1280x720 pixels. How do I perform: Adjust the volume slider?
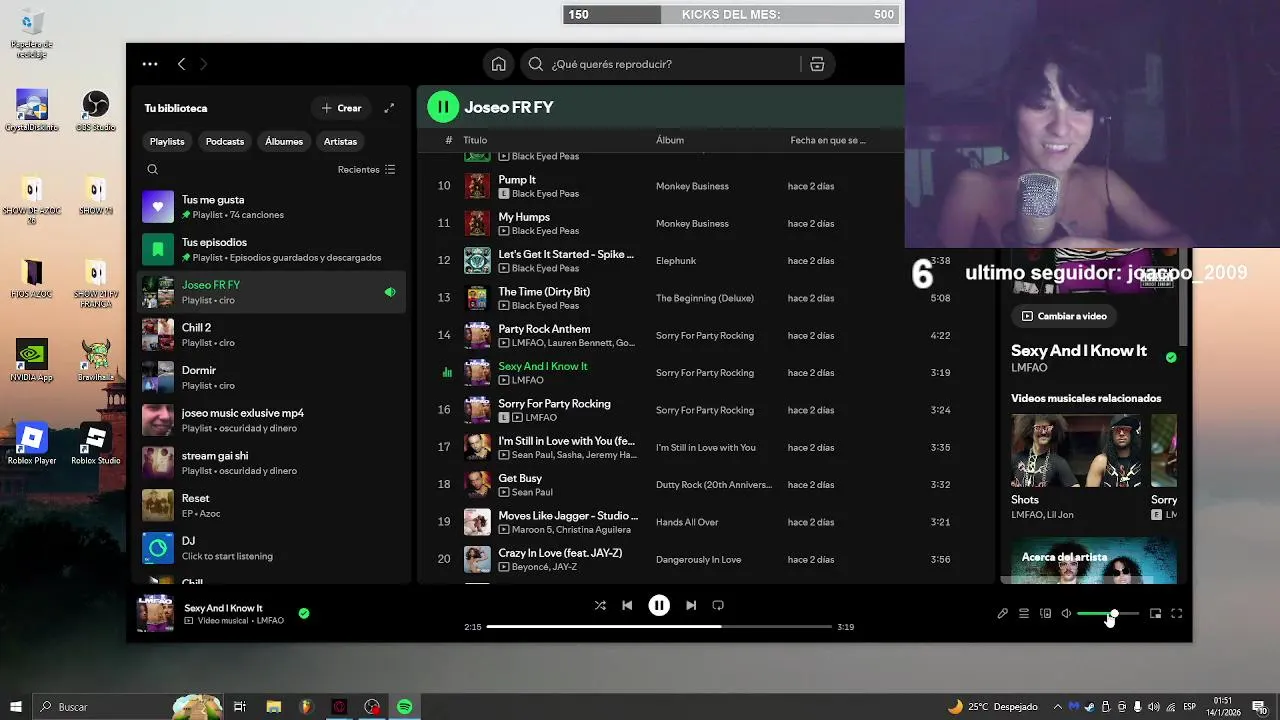[1107, 614]
